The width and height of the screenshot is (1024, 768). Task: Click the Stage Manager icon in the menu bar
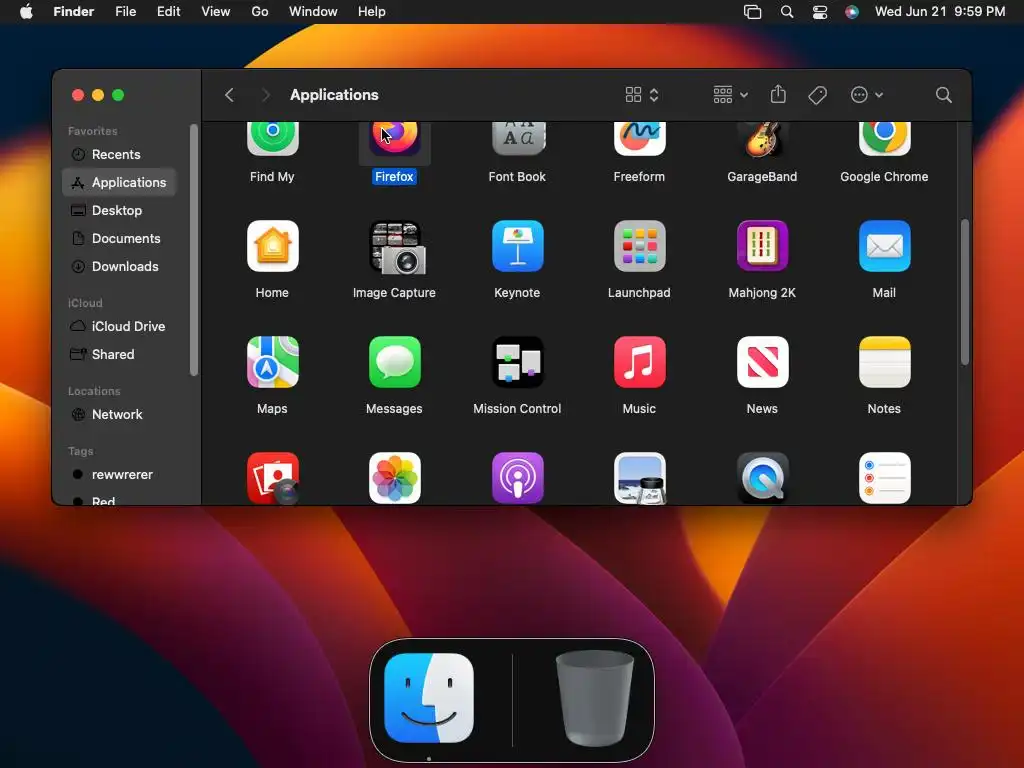752,12
